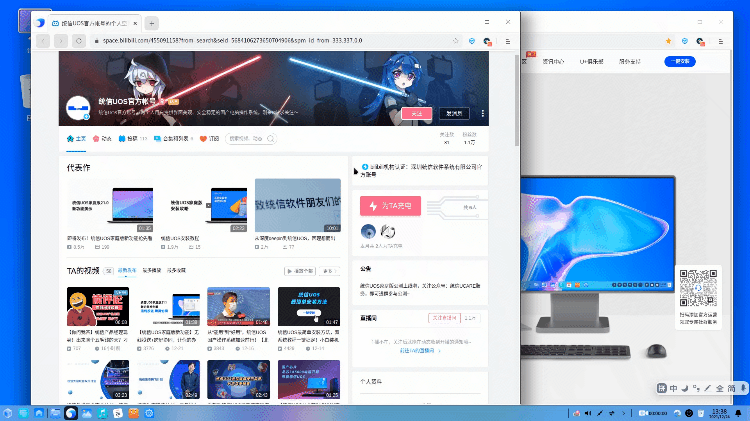
Task: Click the 关注数 following count
Action: tap(447, 139)
